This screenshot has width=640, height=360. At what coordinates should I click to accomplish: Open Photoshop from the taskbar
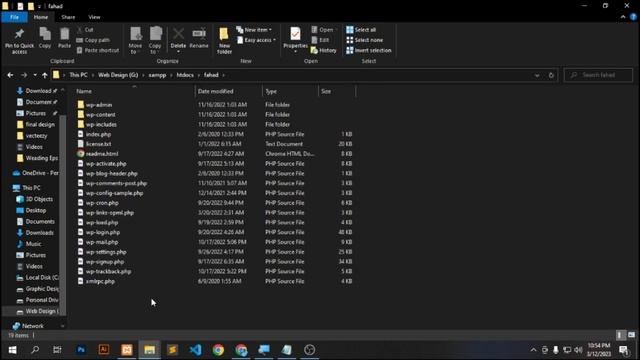[x=81, y=350]
